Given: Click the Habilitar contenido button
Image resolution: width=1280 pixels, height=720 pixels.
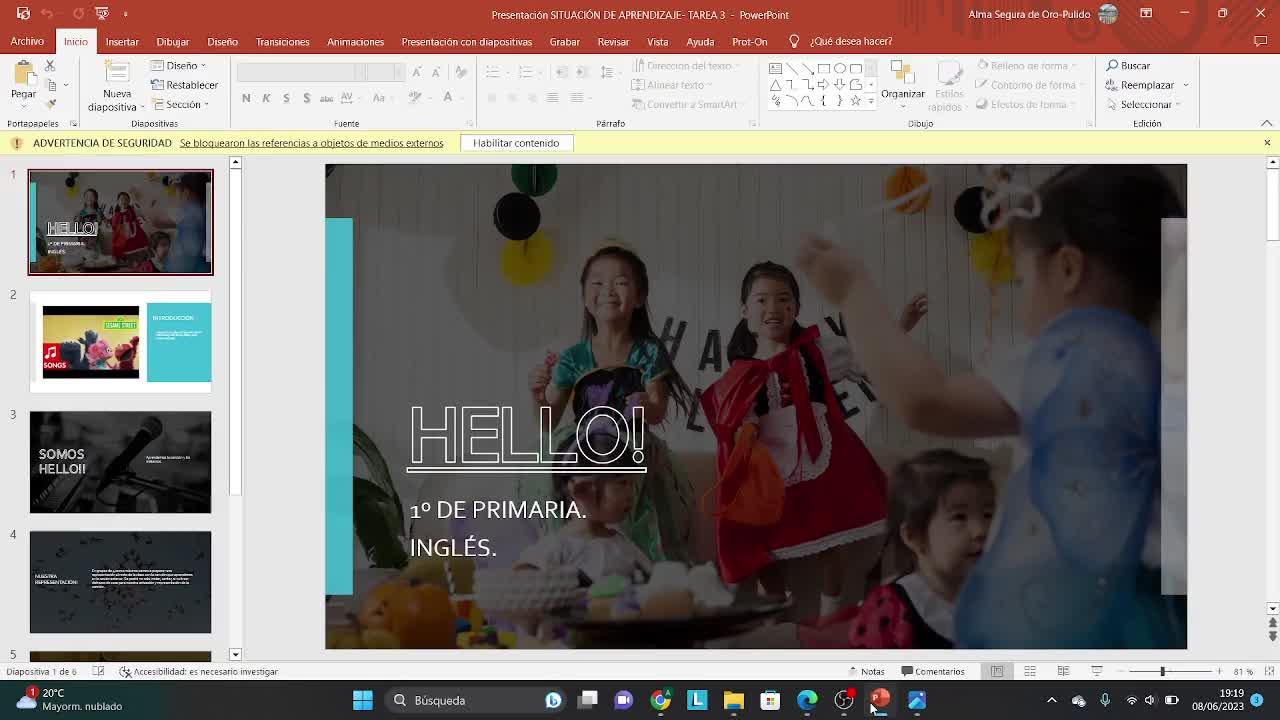Looking at the screenshot, I should click(x=516, y=143).
